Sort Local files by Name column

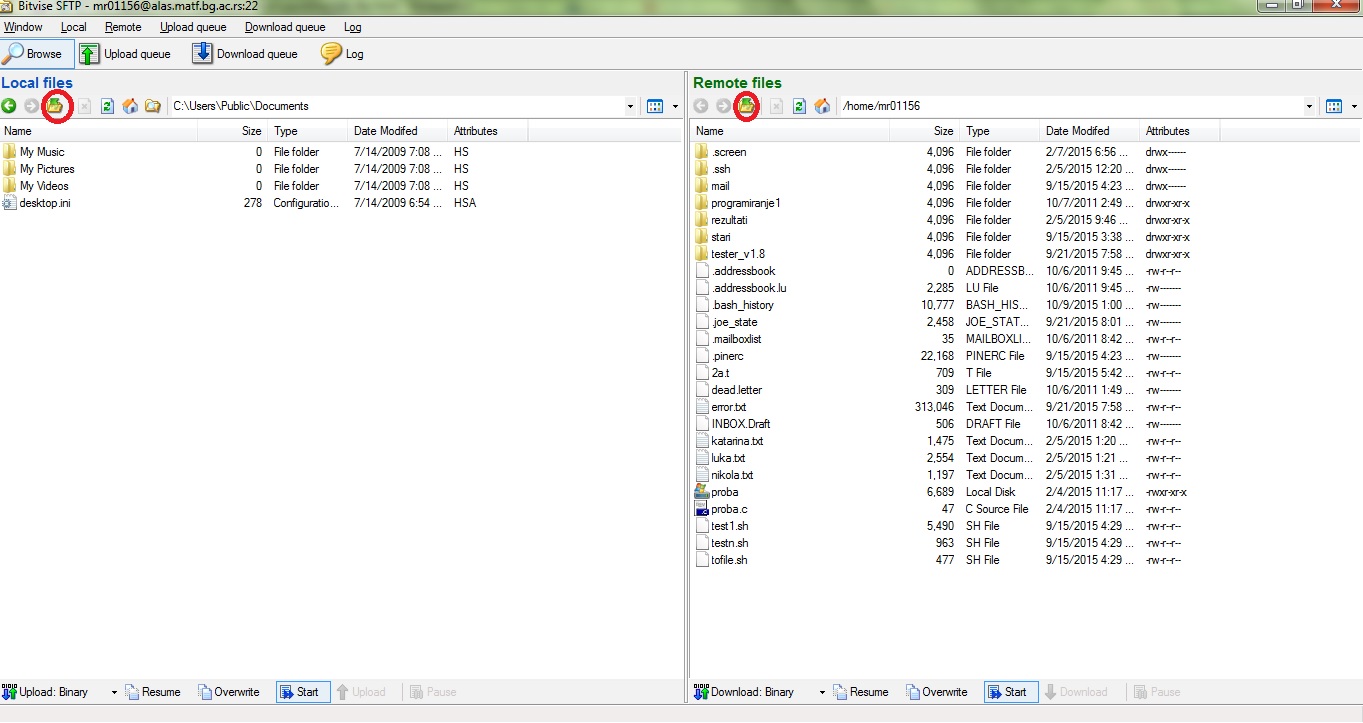click(x=99, y=131)
